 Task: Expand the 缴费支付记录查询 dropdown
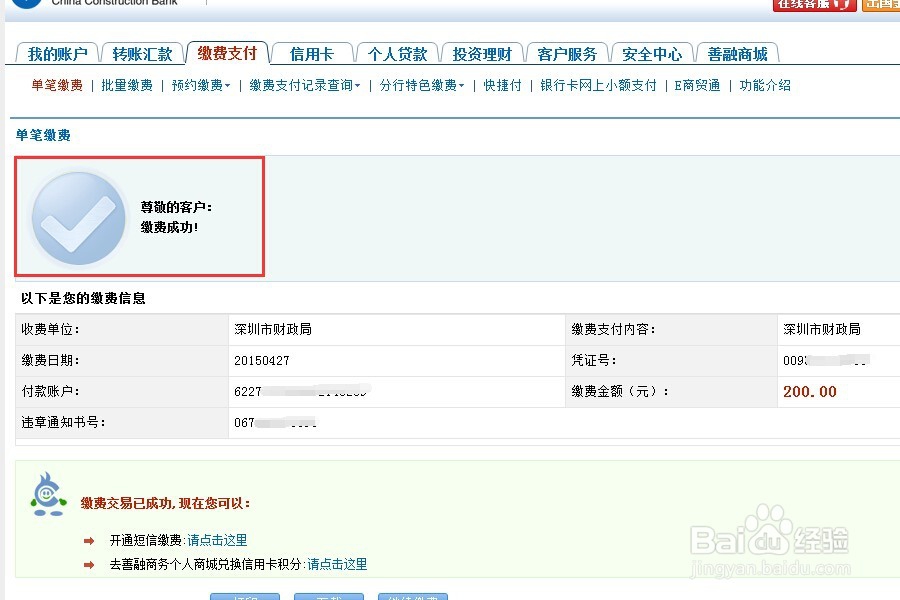coord(299,86)
